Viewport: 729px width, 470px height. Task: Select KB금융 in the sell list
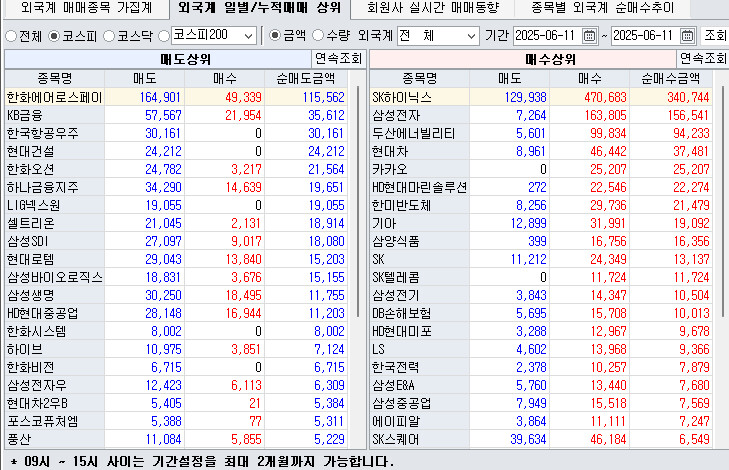[25, 115]
